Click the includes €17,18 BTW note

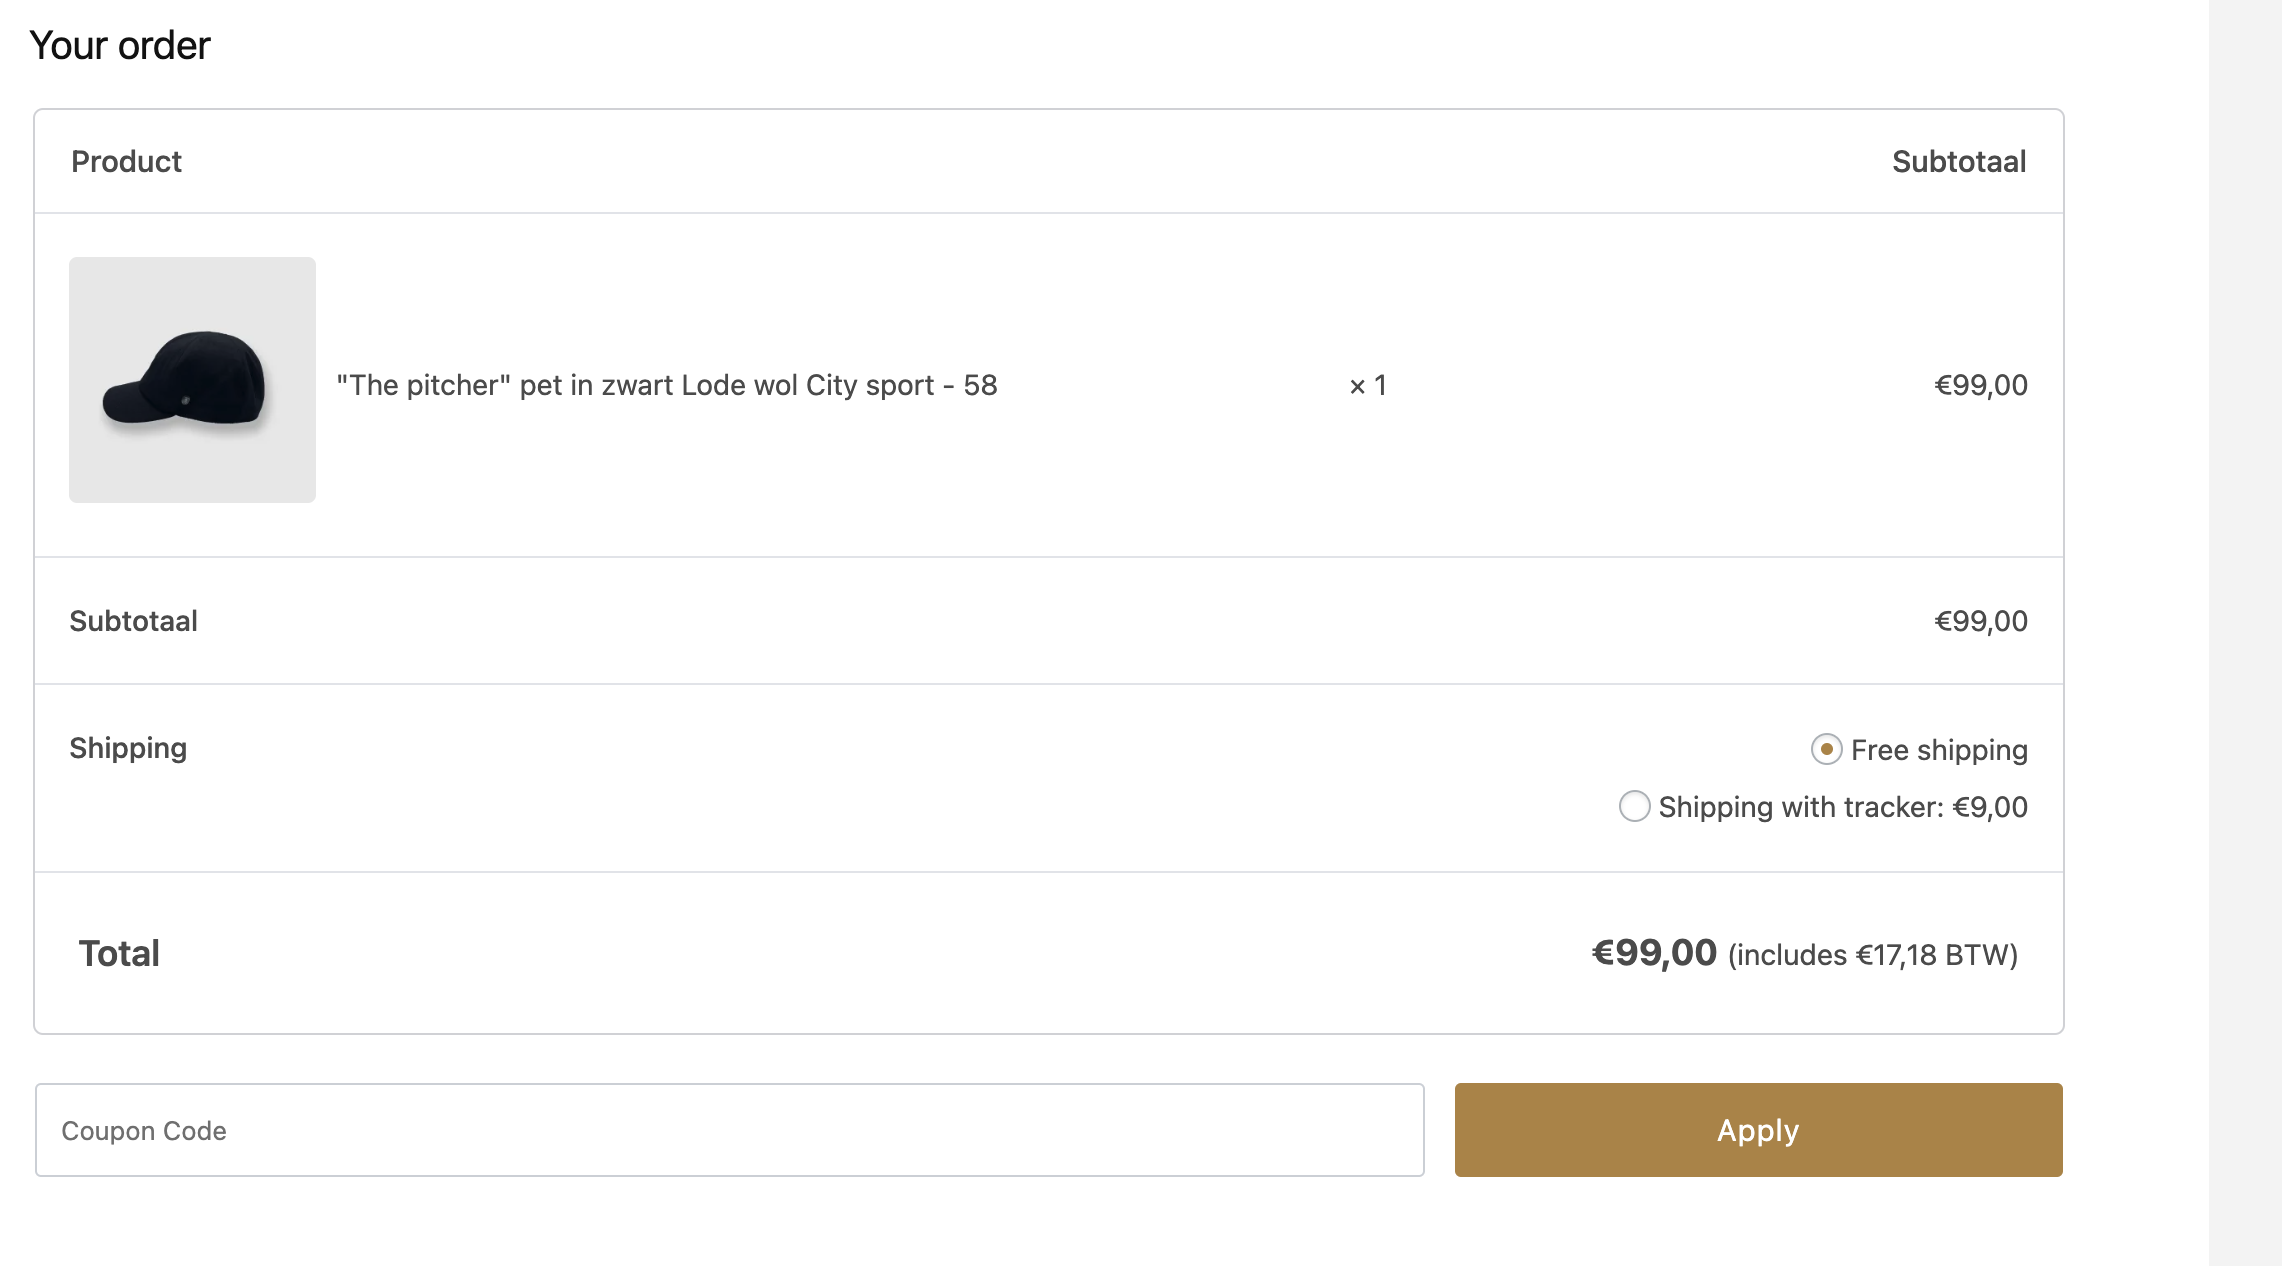click(1873, 955)
